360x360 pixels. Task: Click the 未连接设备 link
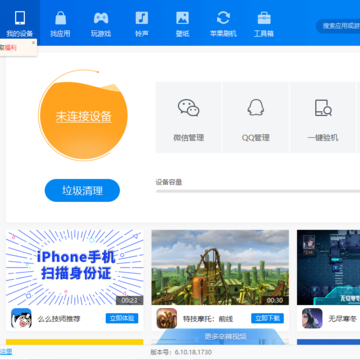[x=83, y=117]
